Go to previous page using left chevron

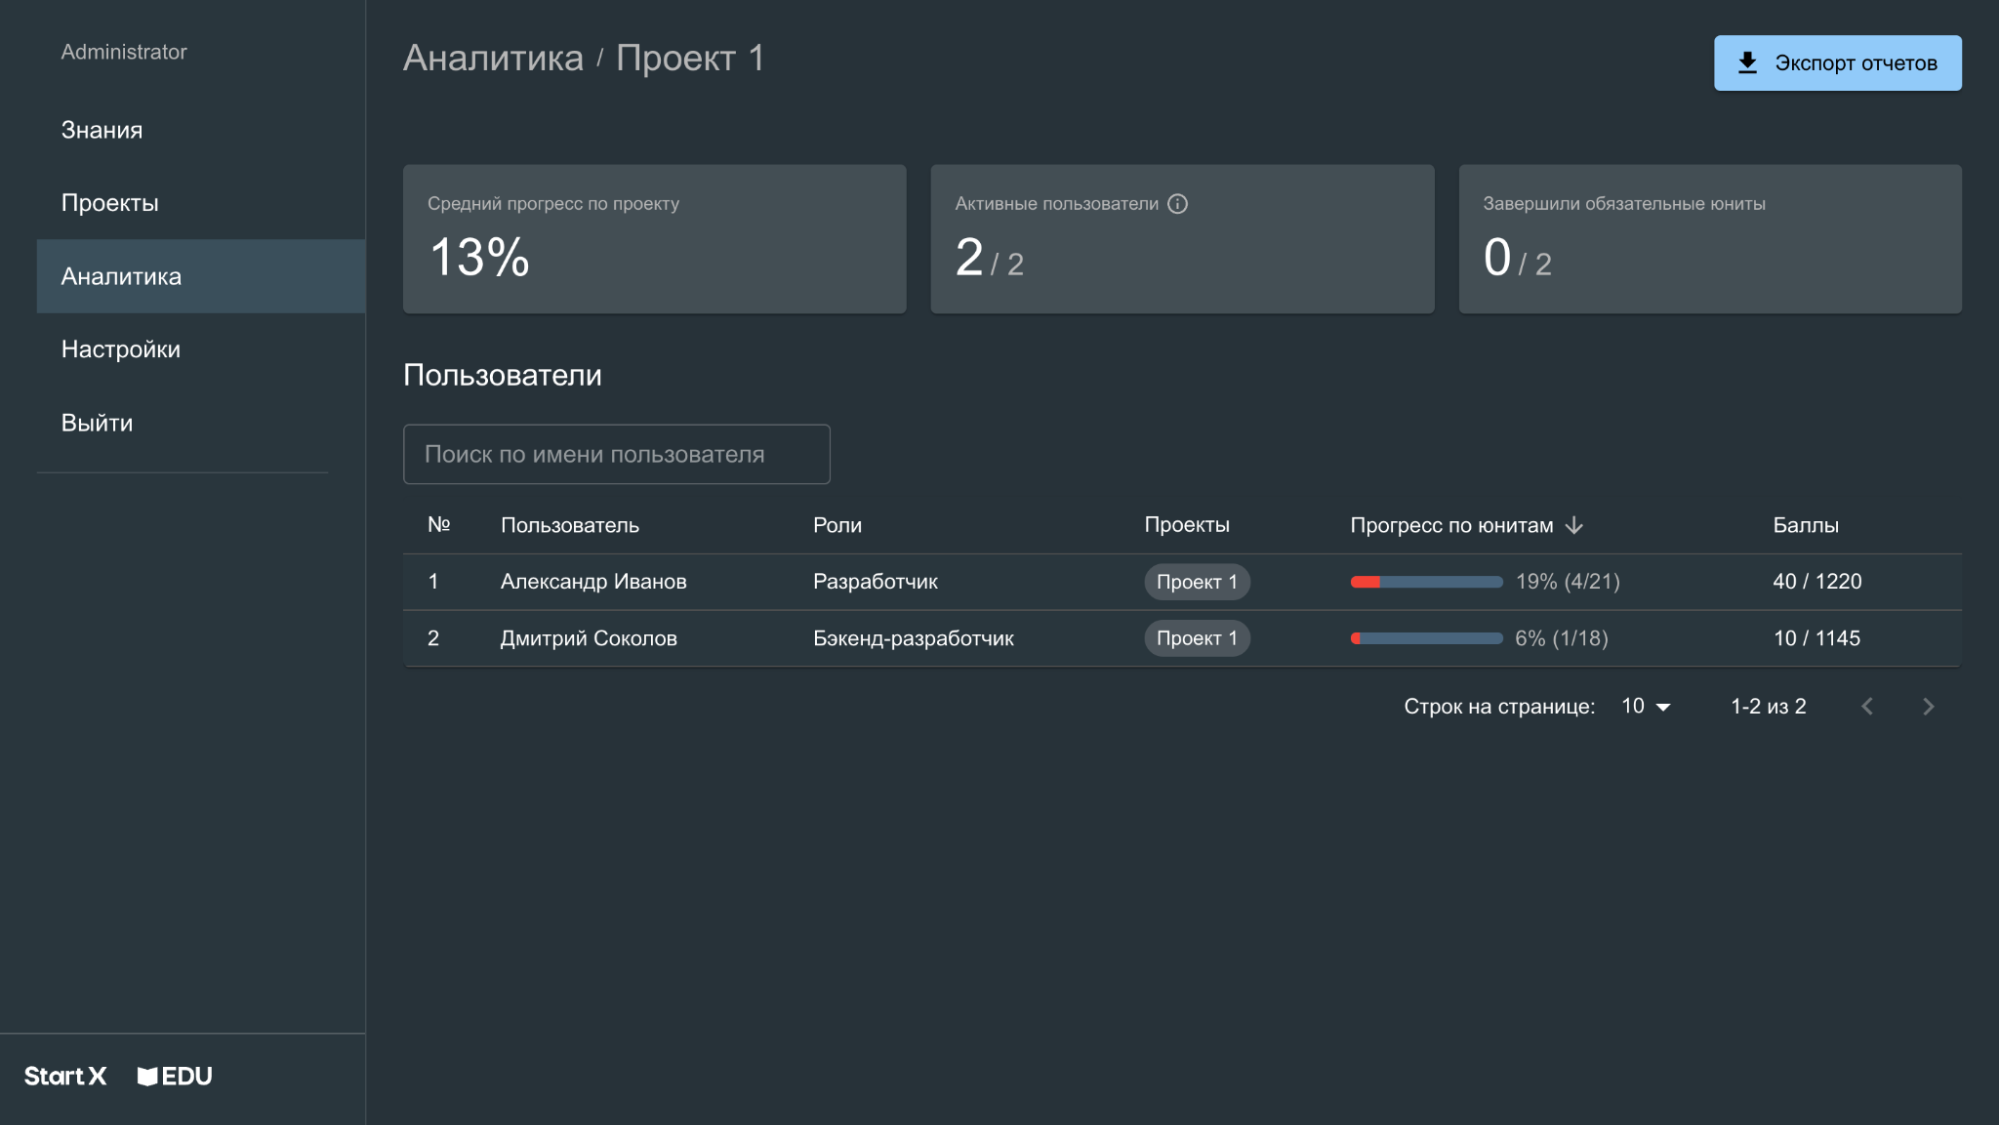click(1866, 707)
